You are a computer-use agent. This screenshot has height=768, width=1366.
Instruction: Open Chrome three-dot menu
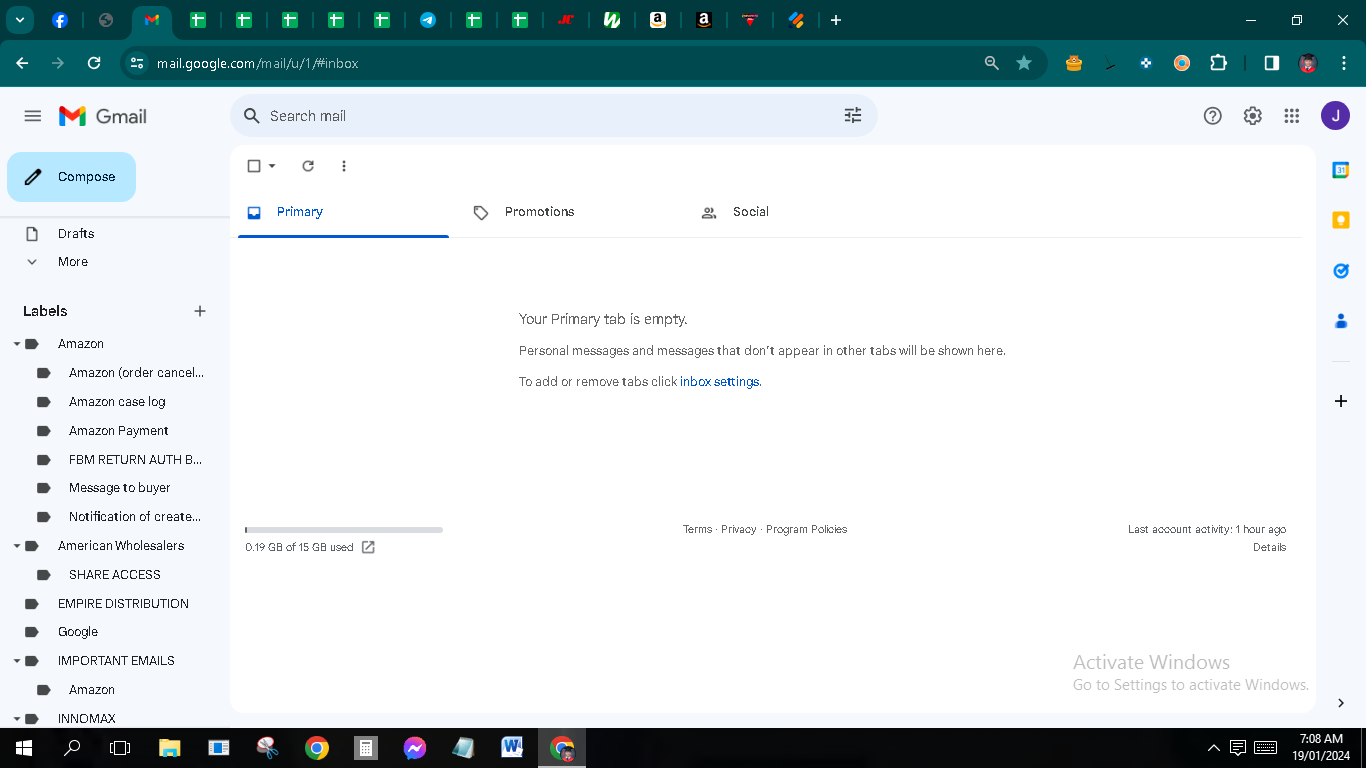1343,63
